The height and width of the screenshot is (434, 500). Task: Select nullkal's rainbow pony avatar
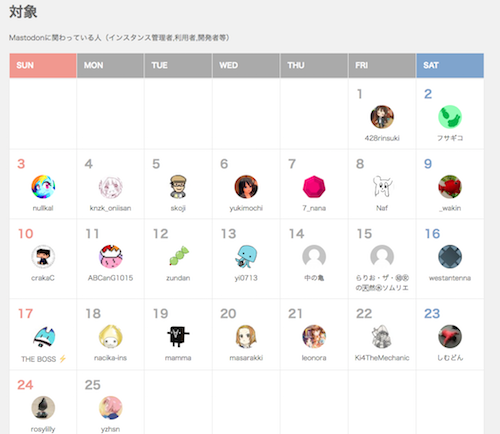coord(43,187)
